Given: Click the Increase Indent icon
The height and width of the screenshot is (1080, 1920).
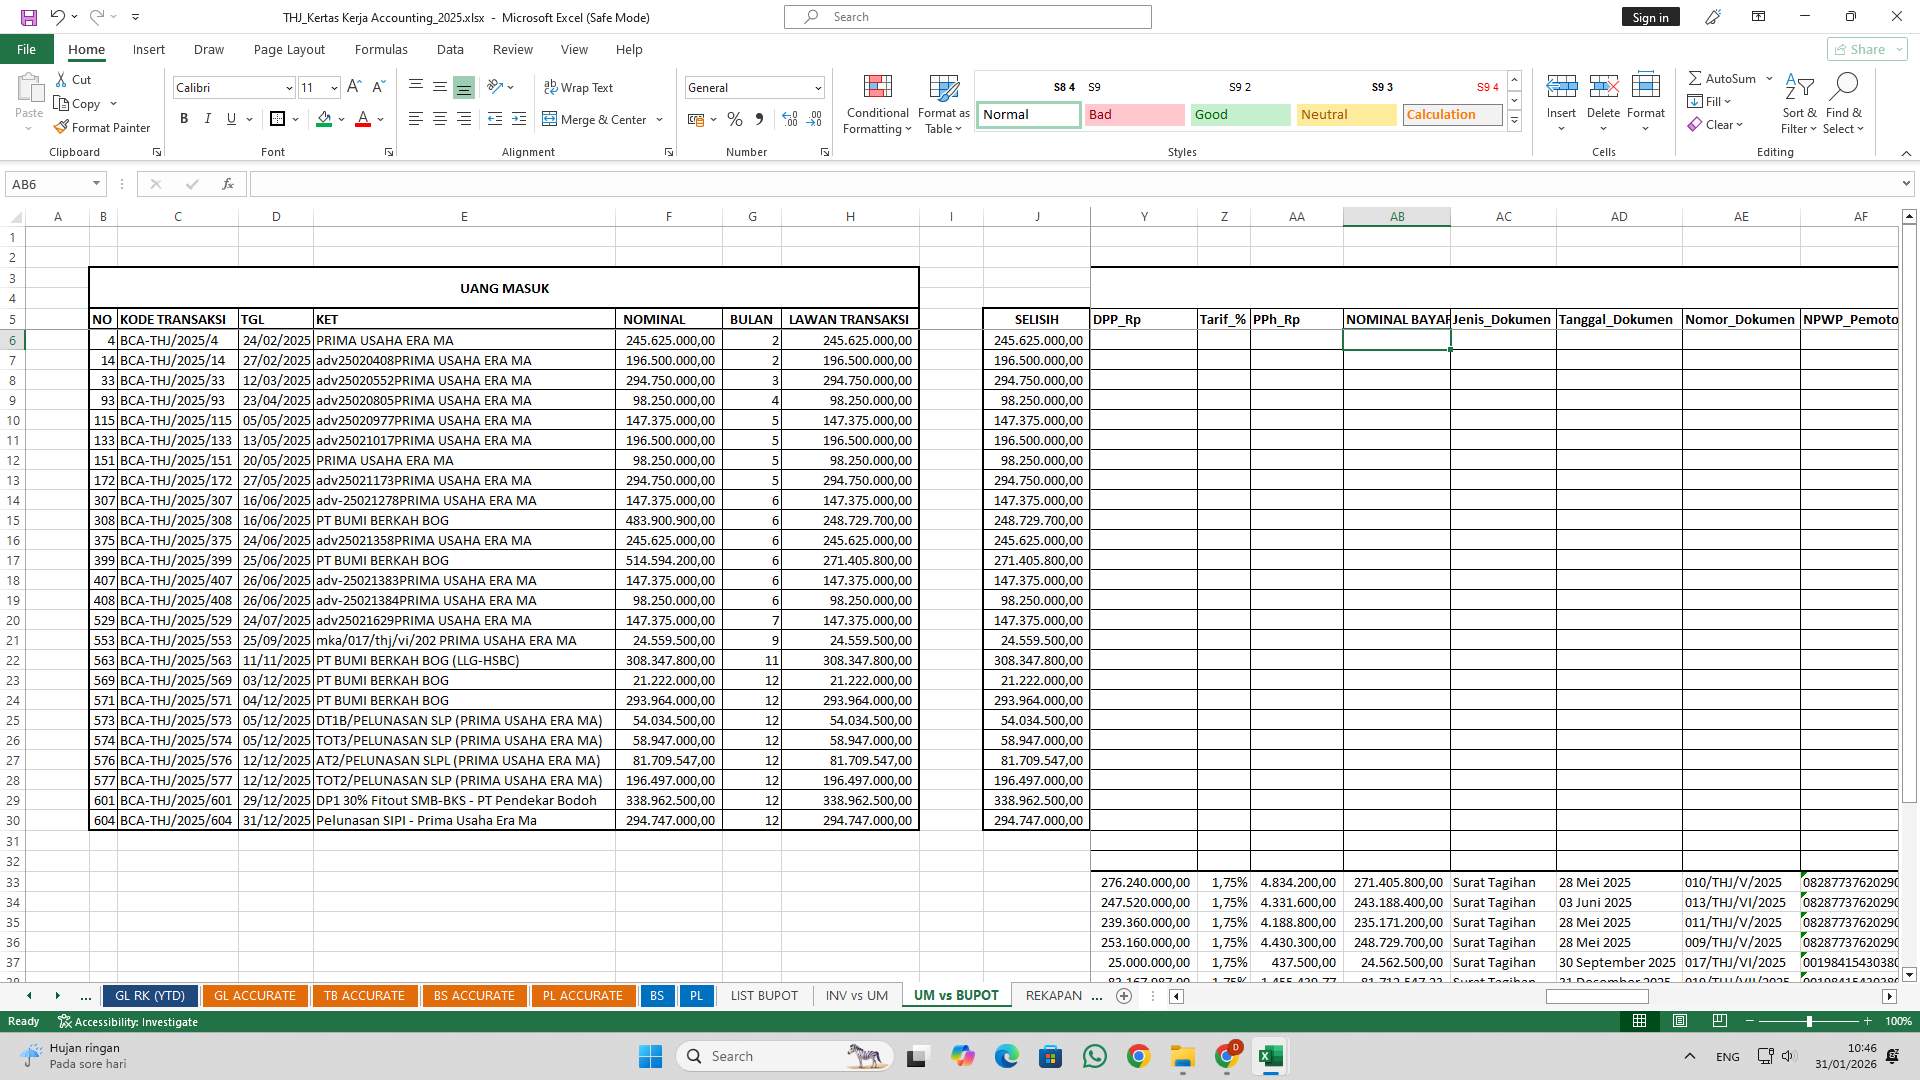Looking at the screenshot, I should coord(518,119).
